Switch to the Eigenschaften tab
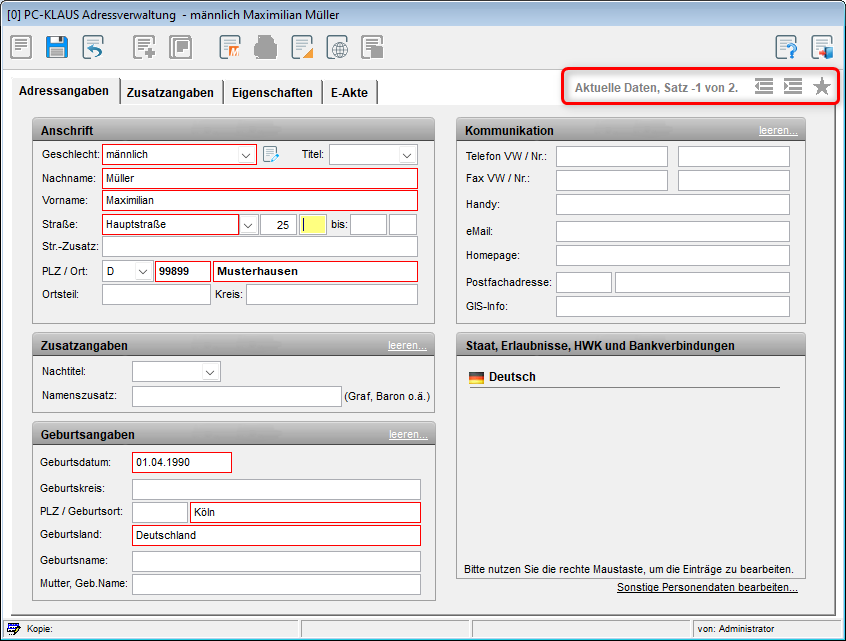 click(271, 92)
